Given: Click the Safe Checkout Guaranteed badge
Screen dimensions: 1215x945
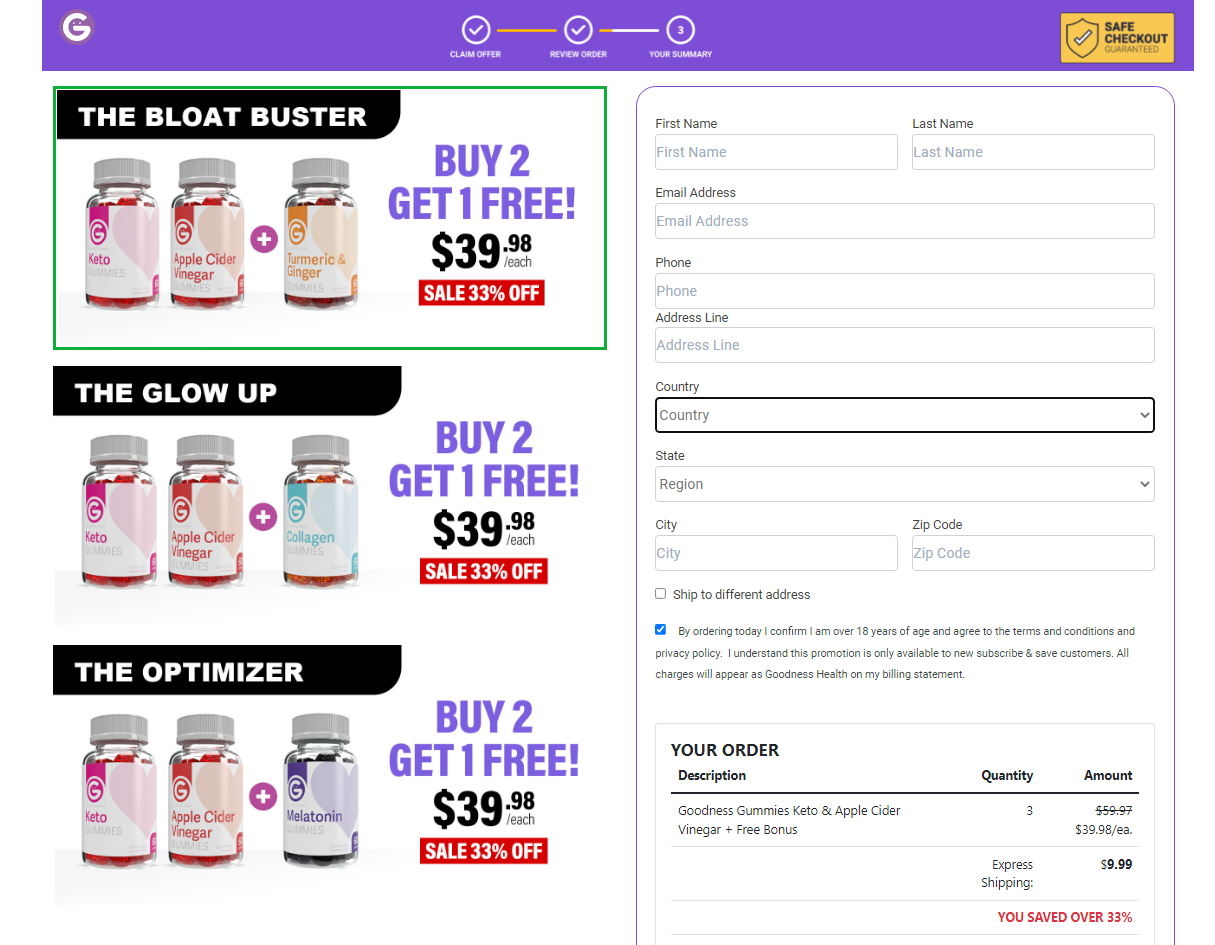Looking at the screenshot, I should tap(1117, 37).
